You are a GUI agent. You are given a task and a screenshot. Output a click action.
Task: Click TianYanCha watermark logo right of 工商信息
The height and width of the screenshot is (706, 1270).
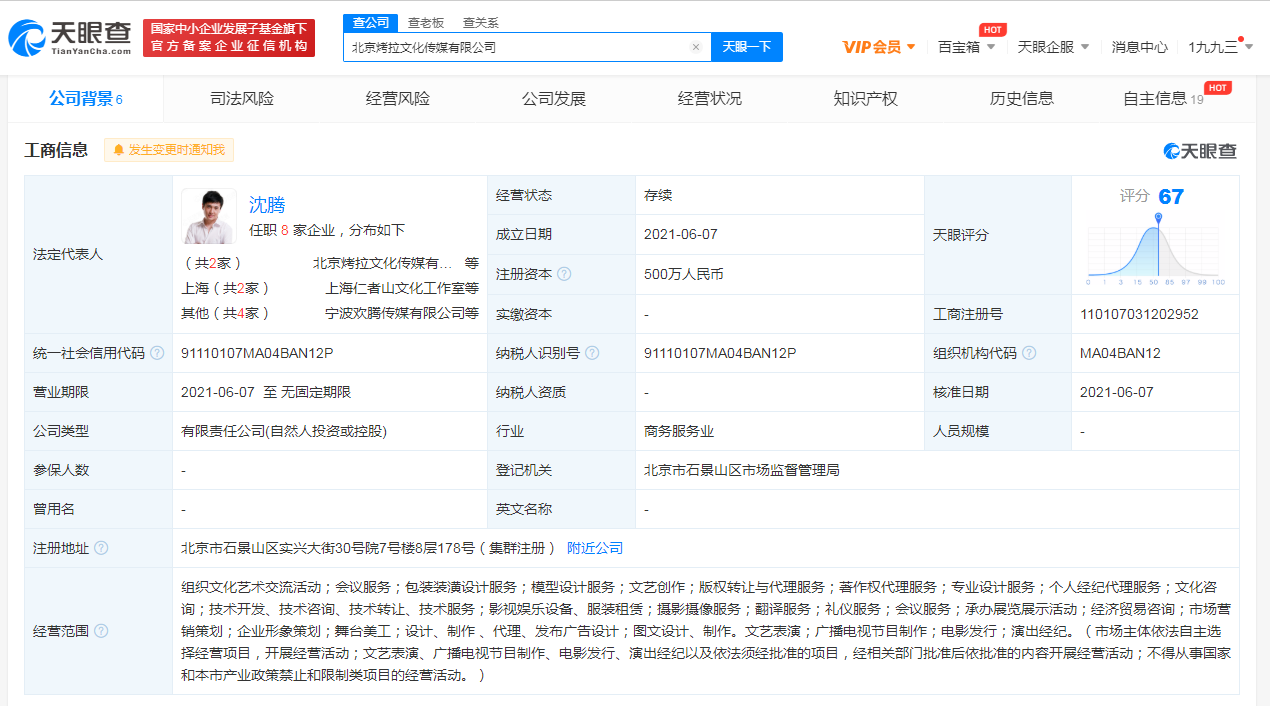coord(1200,151)
